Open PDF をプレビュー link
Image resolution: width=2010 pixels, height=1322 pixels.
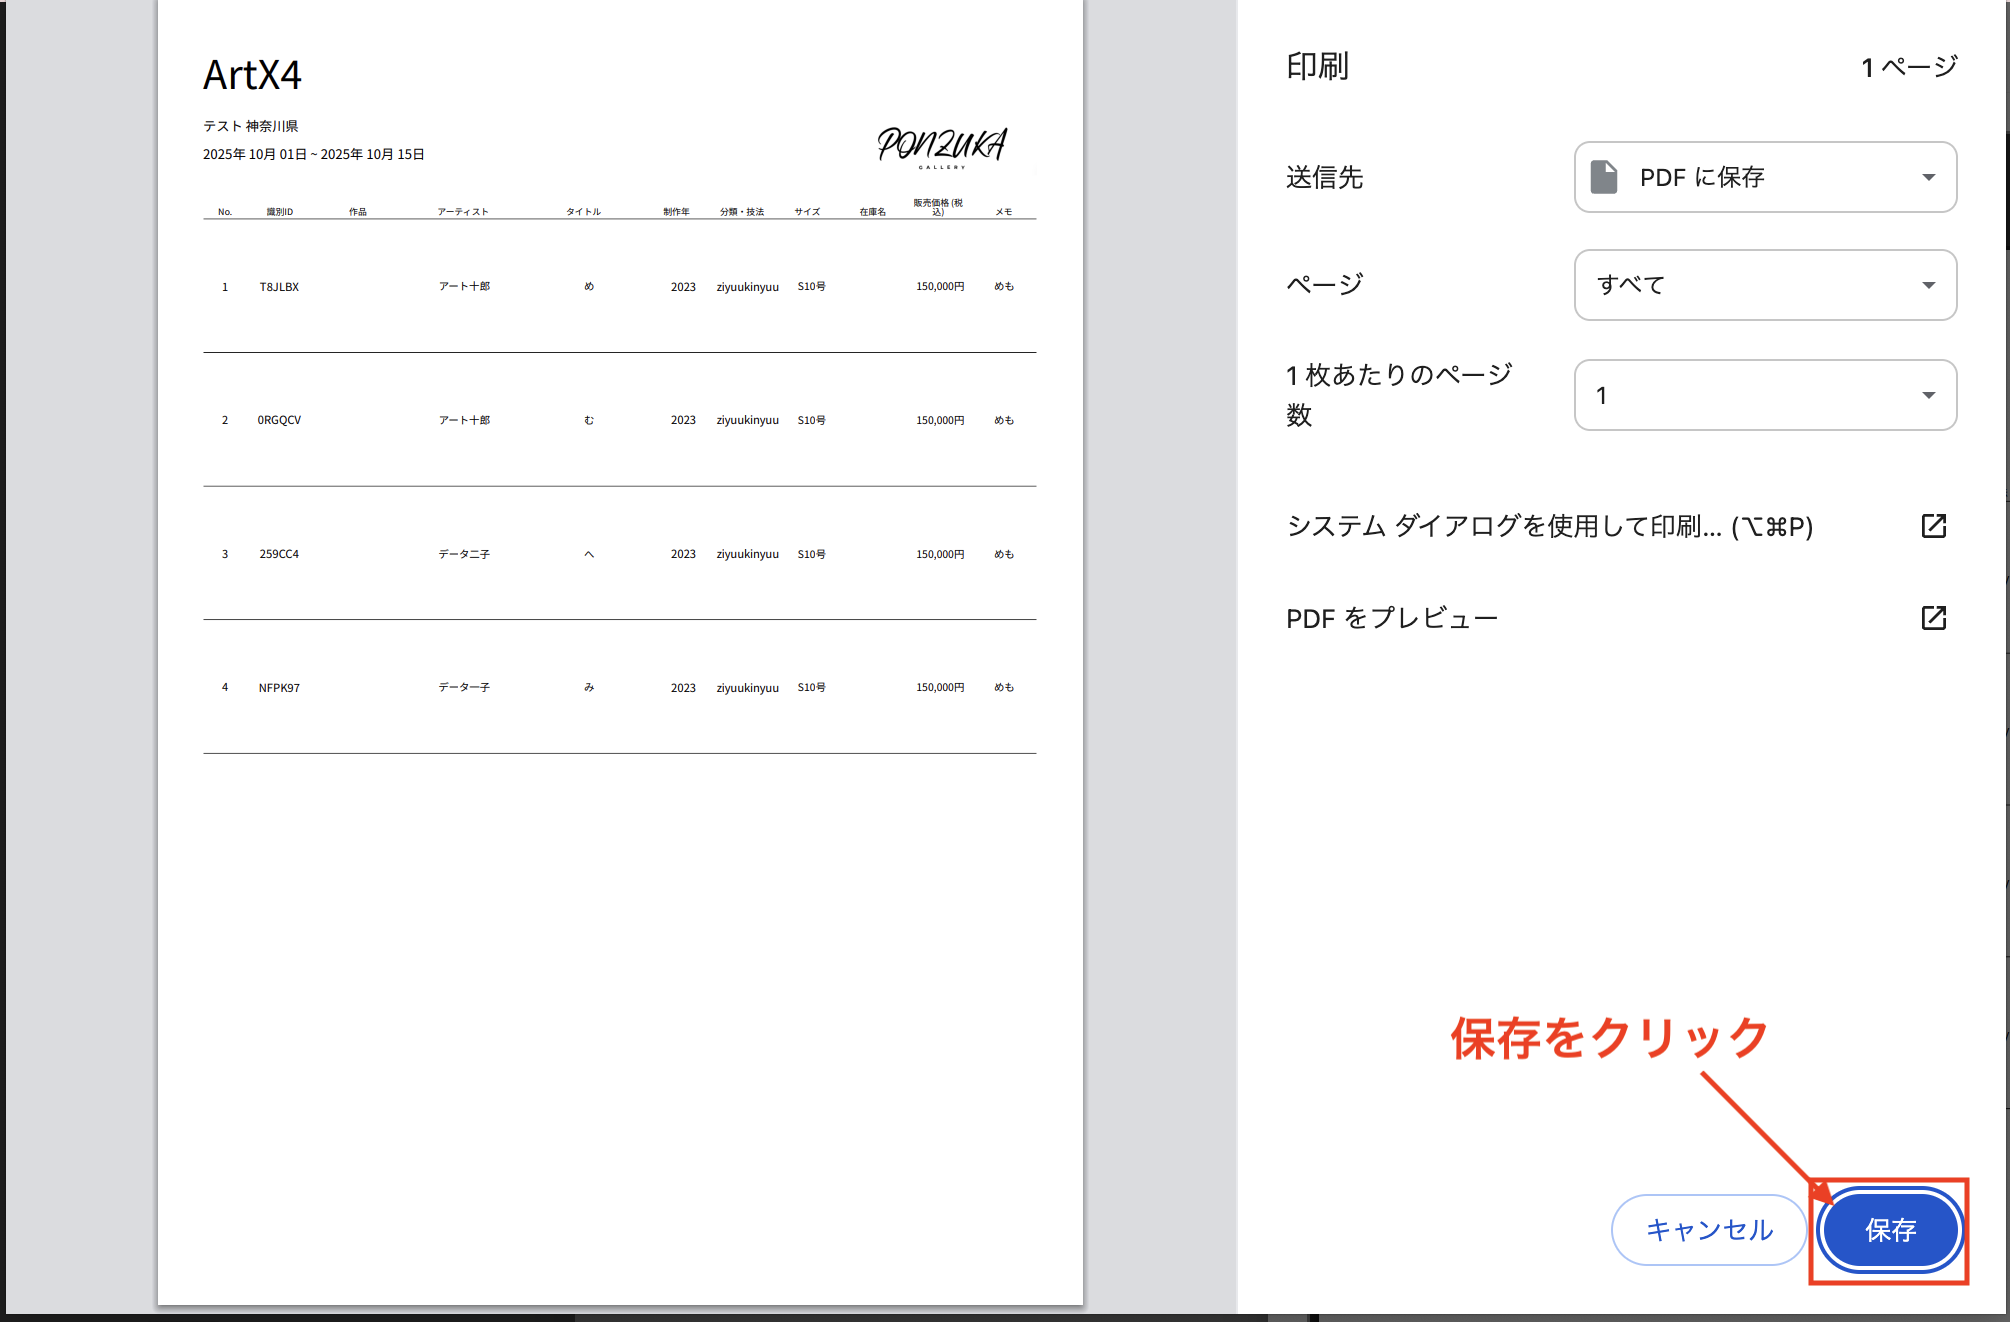1391,618
